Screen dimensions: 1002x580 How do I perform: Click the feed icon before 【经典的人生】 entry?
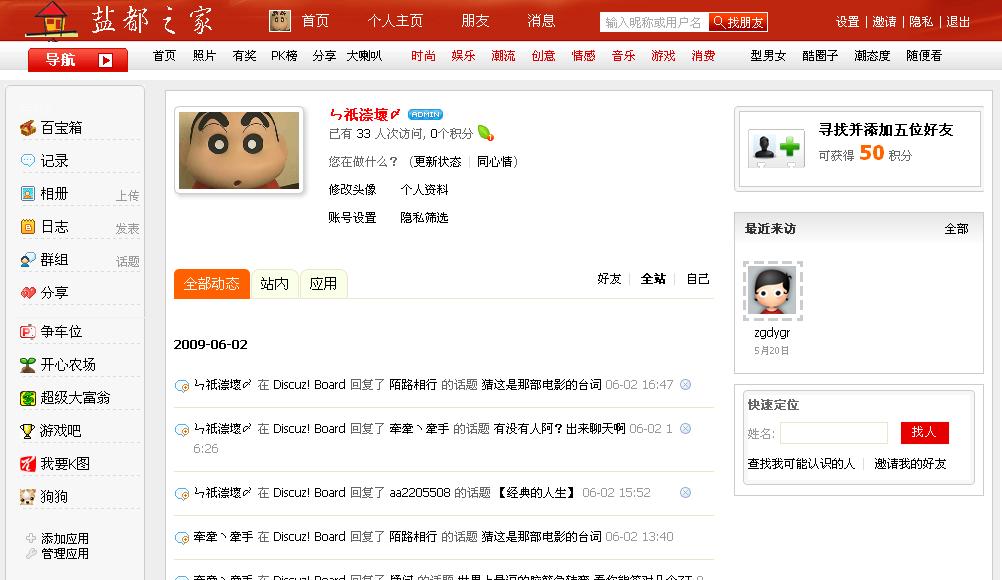[x=182, y=494]
